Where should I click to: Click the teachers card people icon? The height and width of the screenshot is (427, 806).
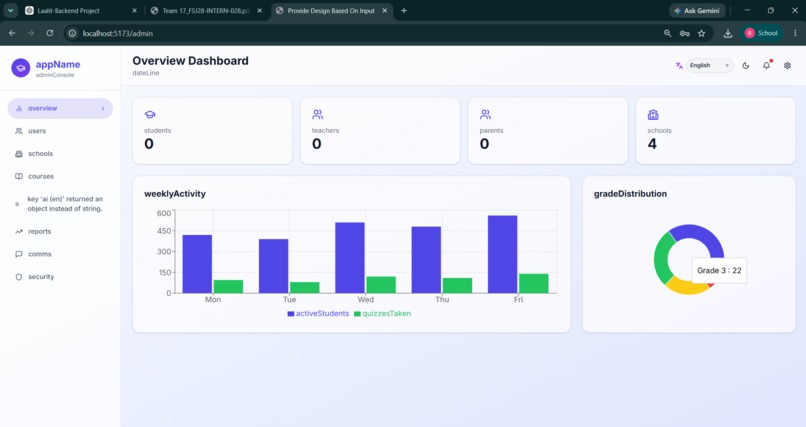point(318,114)
